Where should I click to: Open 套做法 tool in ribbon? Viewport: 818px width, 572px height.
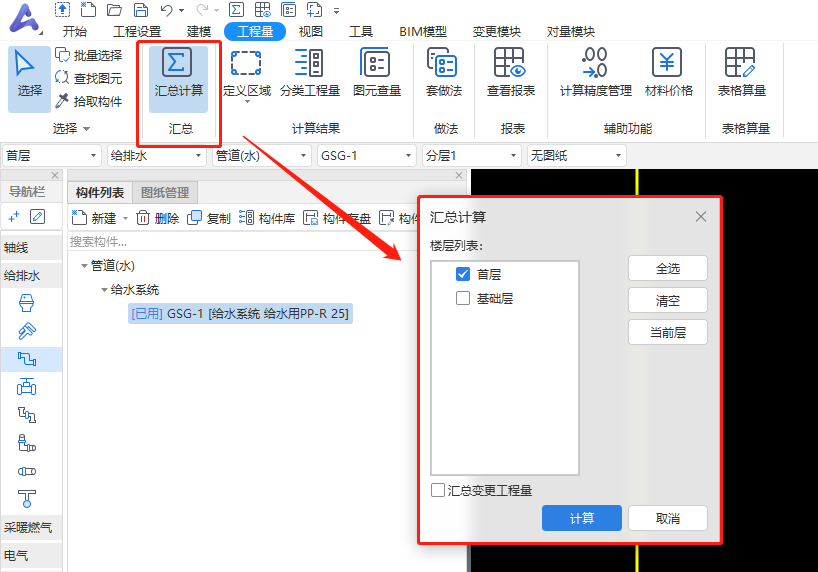click(443, 64)
